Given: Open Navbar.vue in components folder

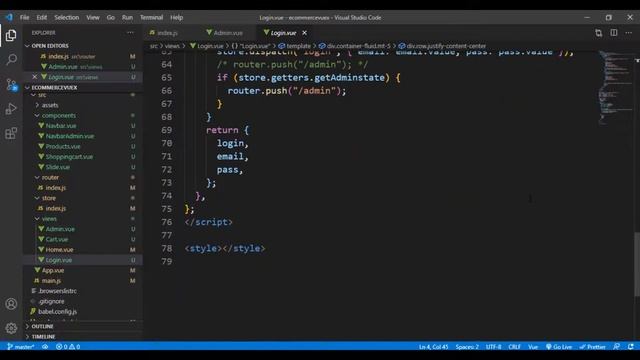Looking at the screenshot, I should click(60, 126).
